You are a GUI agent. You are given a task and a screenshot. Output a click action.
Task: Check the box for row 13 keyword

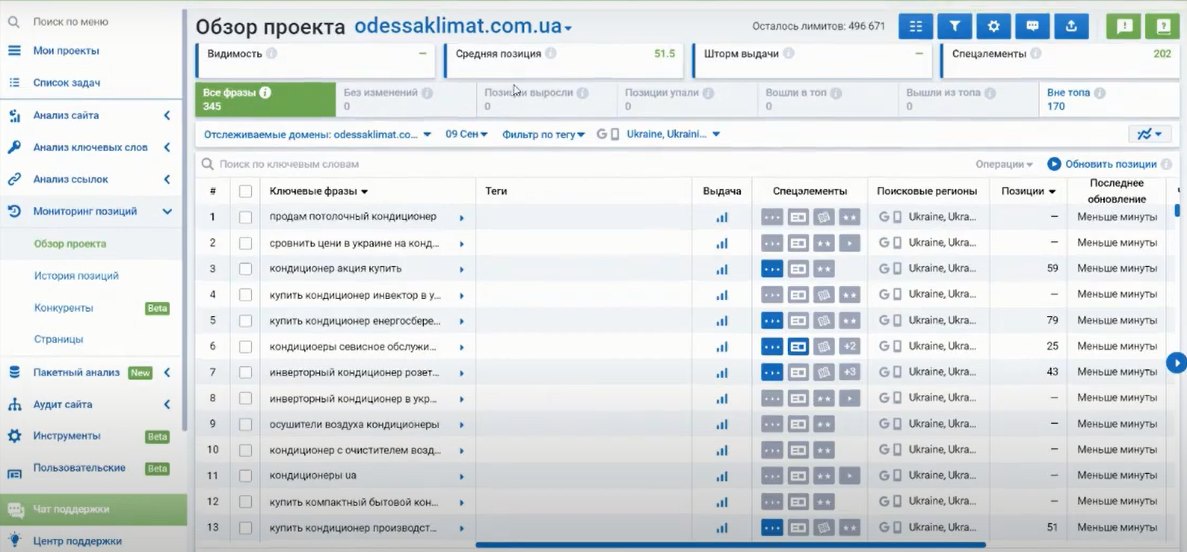[x=245, y=528]
